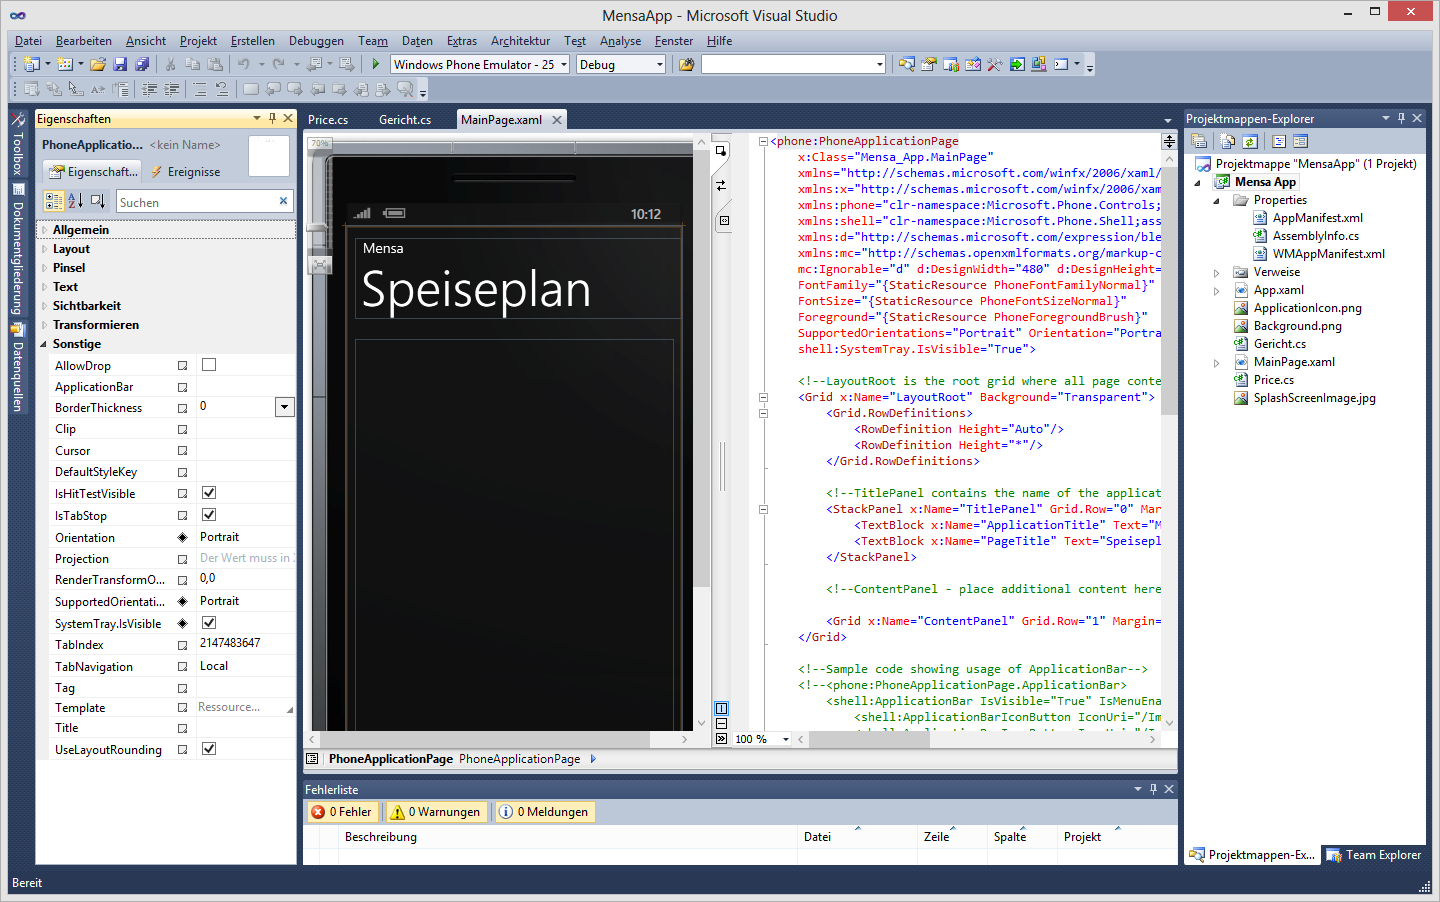Open the BorderThickness dropdown arrow
1440x902 pixels.
tap(285, 407)
